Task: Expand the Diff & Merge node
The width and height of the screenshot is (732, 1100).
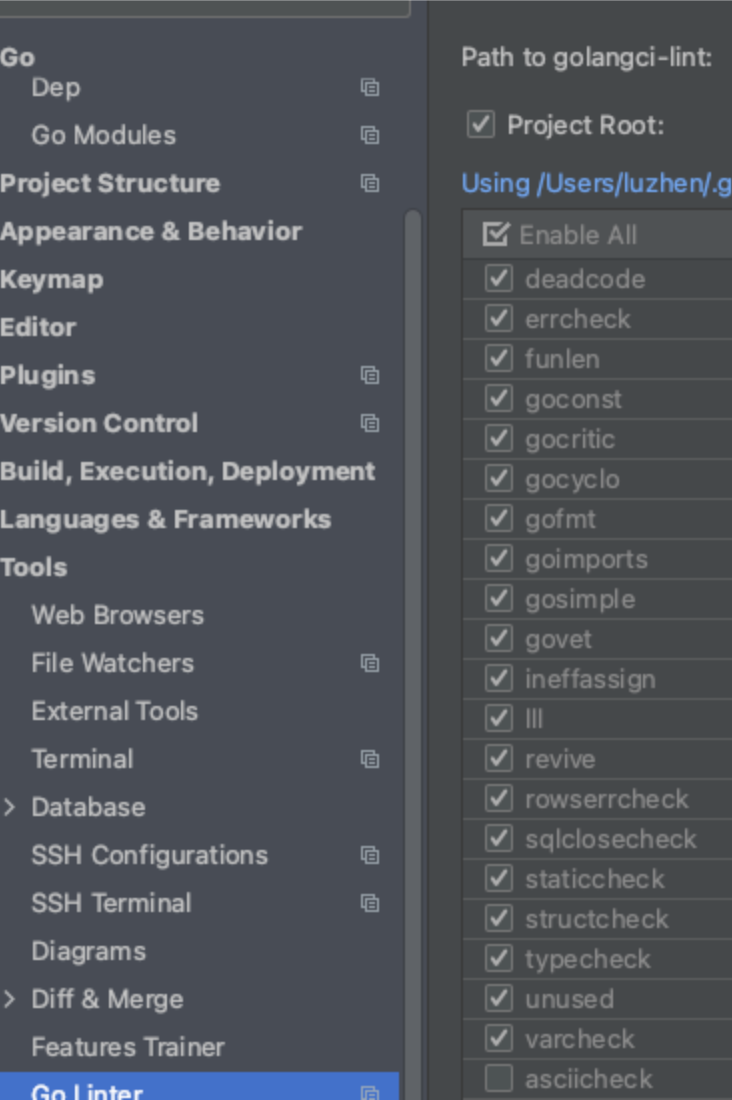Action: click(10, 999)
